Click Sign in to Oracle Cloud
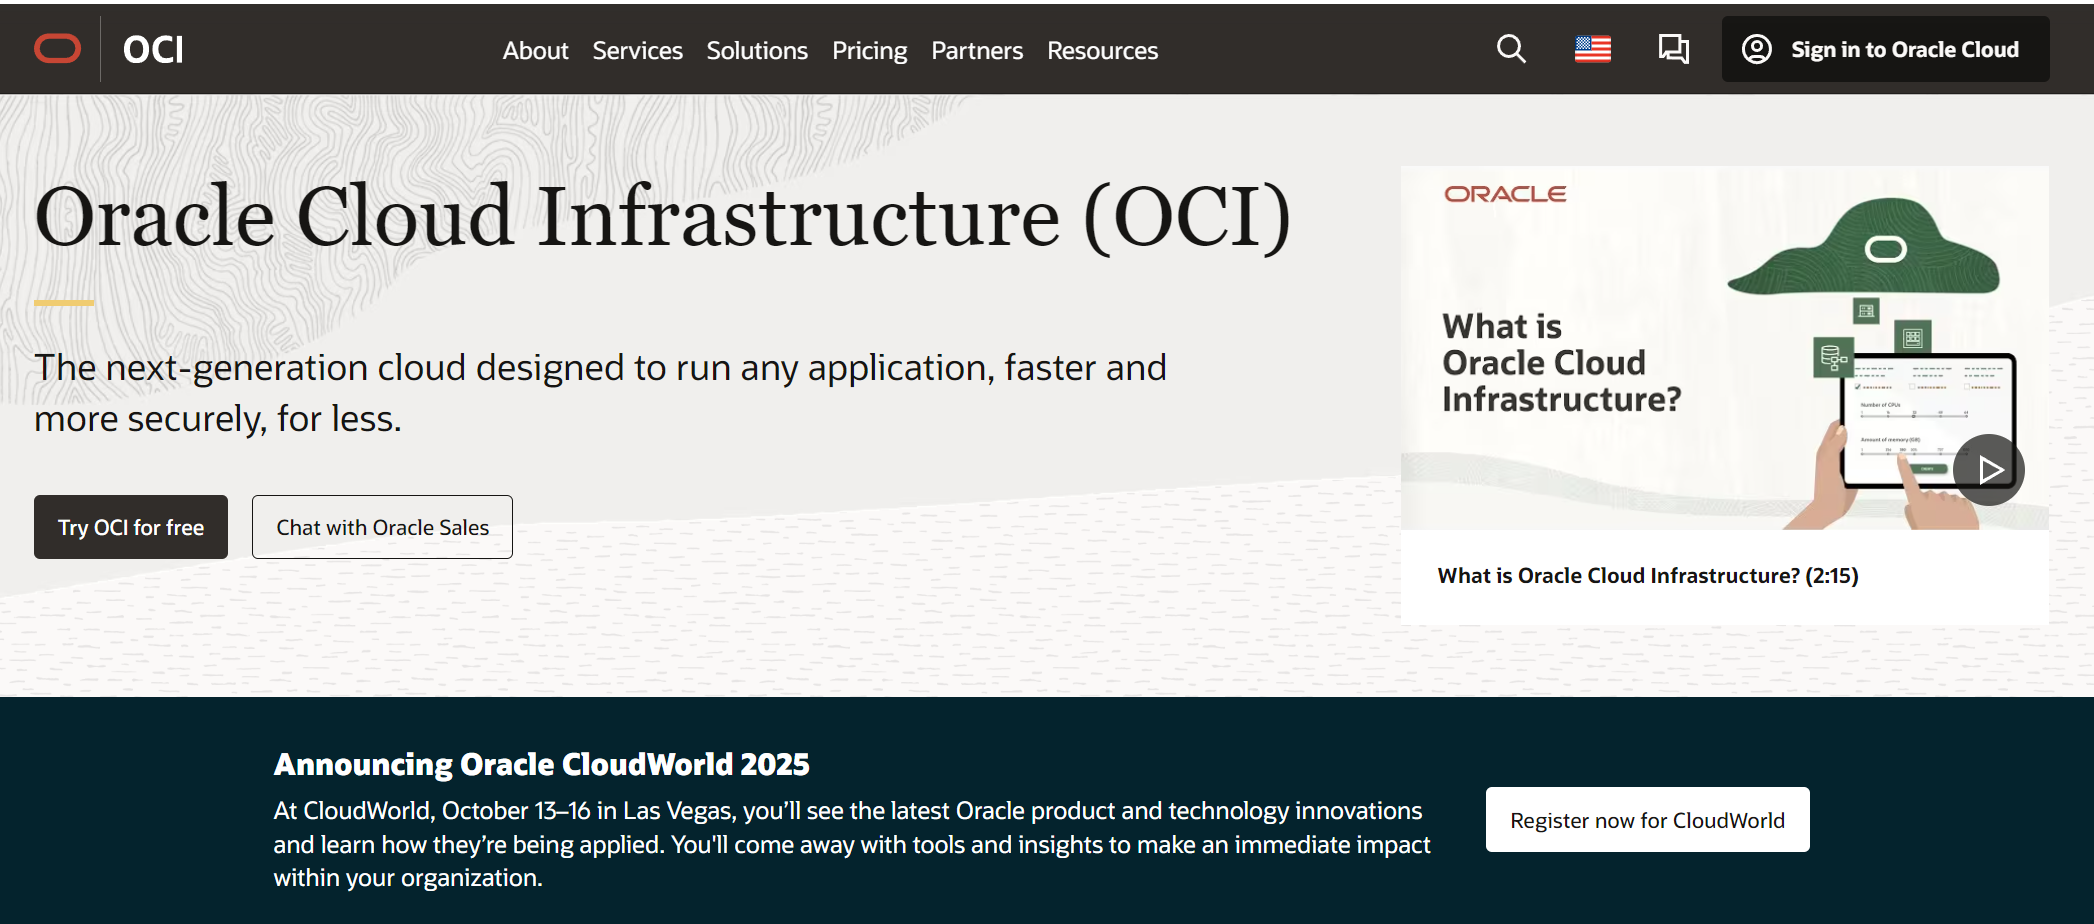The width and height of the screenshot is (2094, 924). pyautogui.click(x=1885, y=49)
